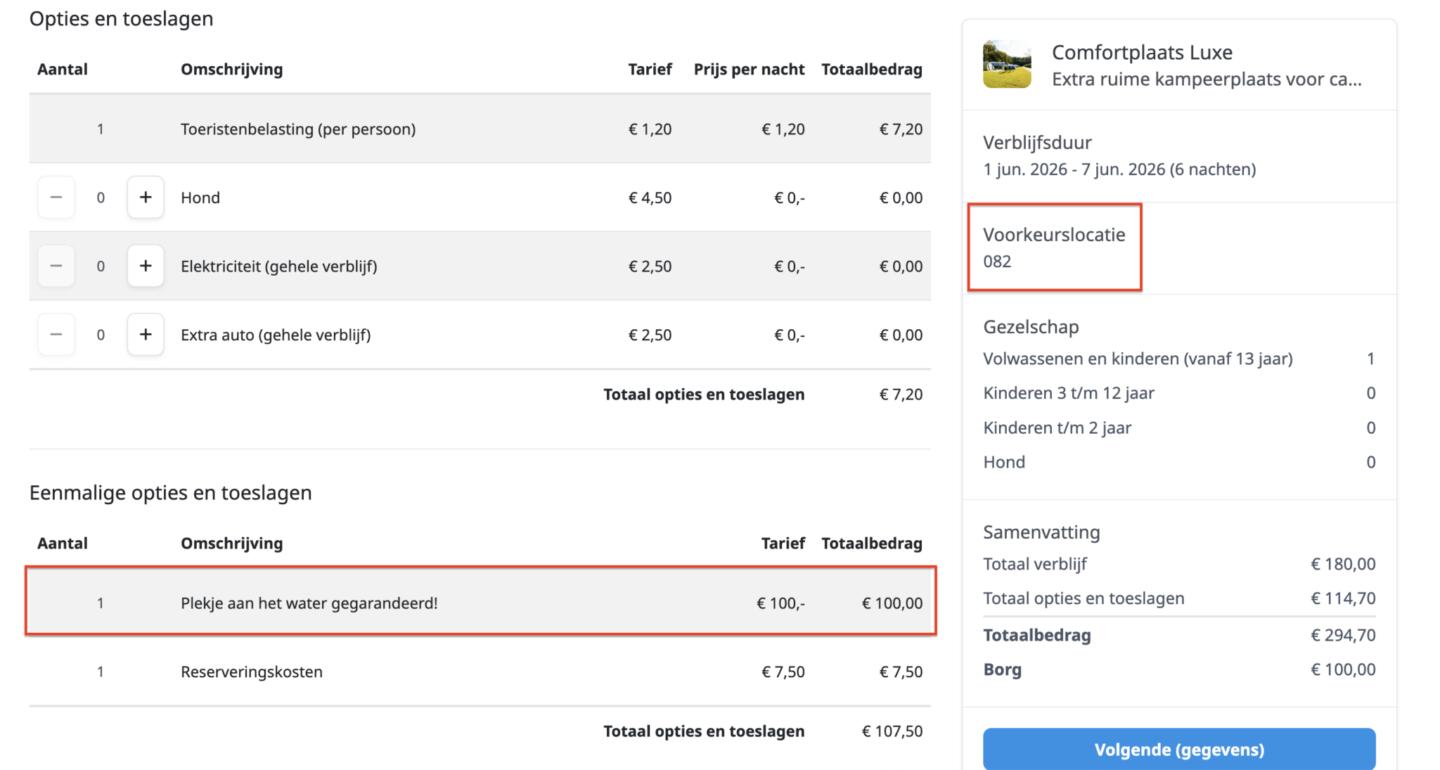The width and height of the screenshot is (1440, 770).
Task: Select the Voorkeurslocatie 082 section
Action: click(1054, 248)
